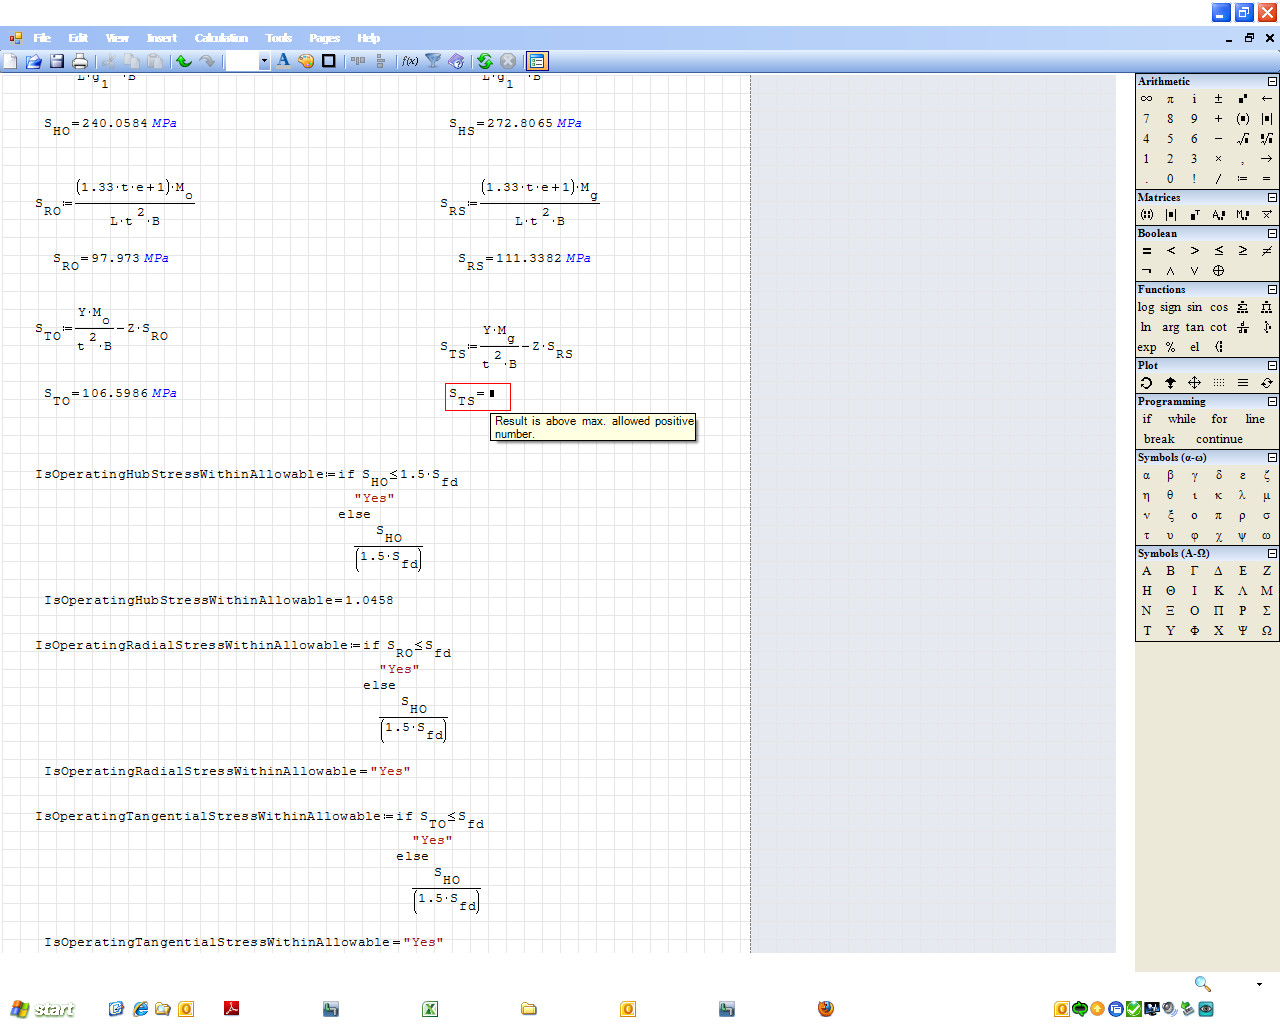Viewport: 1280px width, 1024px height.
Task: Open the Calculation menu
Action: [221, 38]
